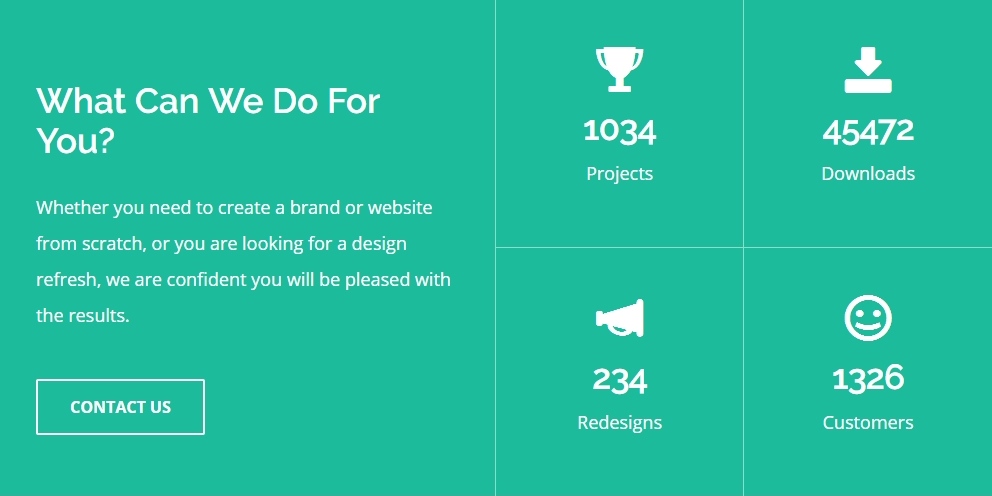Select the 234 redesigns counter
The height and width of the screenshot is (496, 992).
tap(619, 380)
